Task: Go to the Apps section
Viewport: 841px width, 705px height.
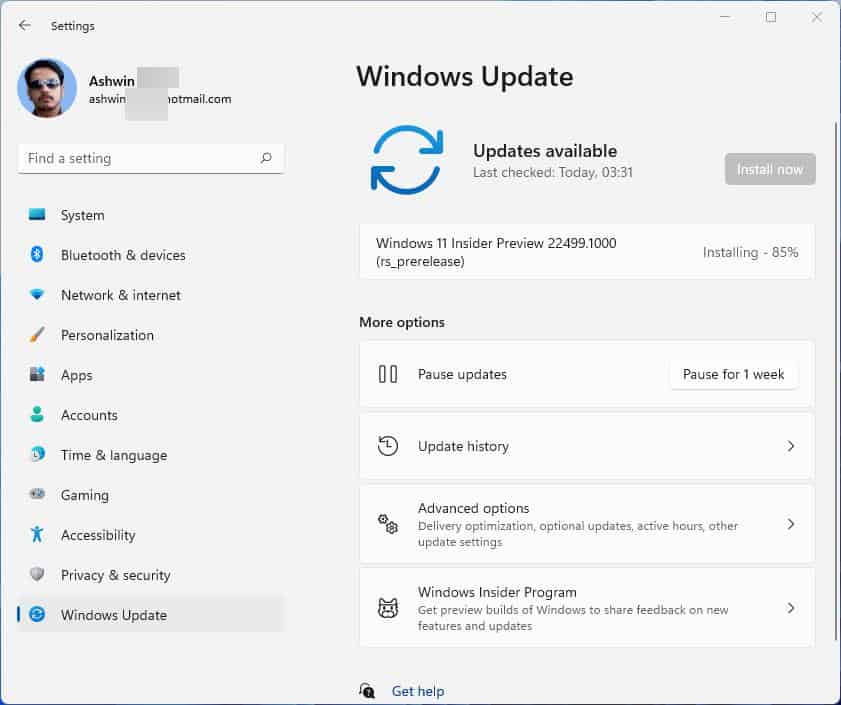Action: [x=151, y=375]
